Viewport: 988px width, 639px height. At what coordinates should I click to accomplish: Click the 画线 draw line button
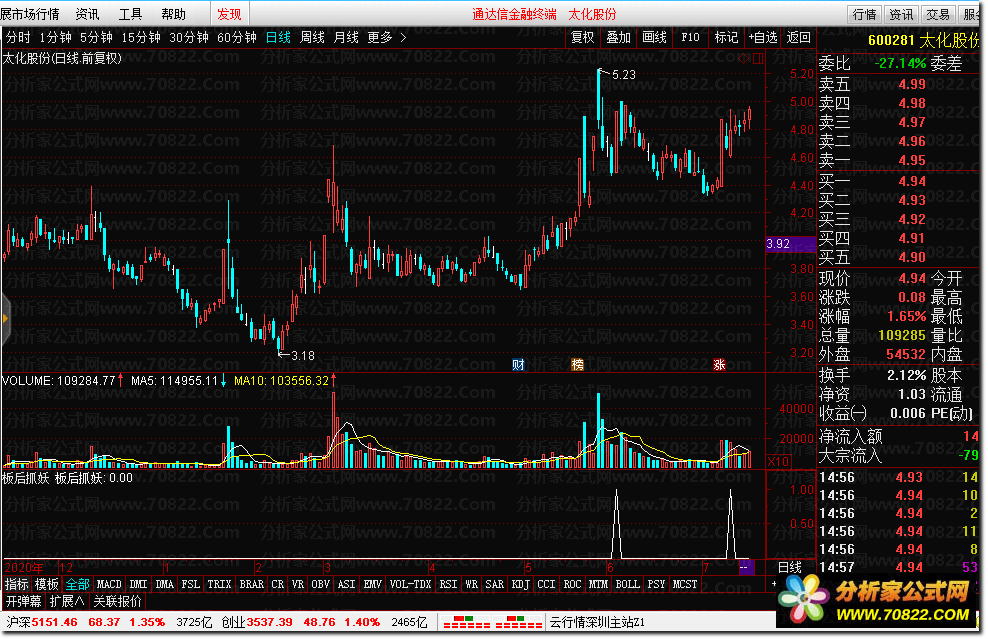pyautogui.click(x=654, y=38)
